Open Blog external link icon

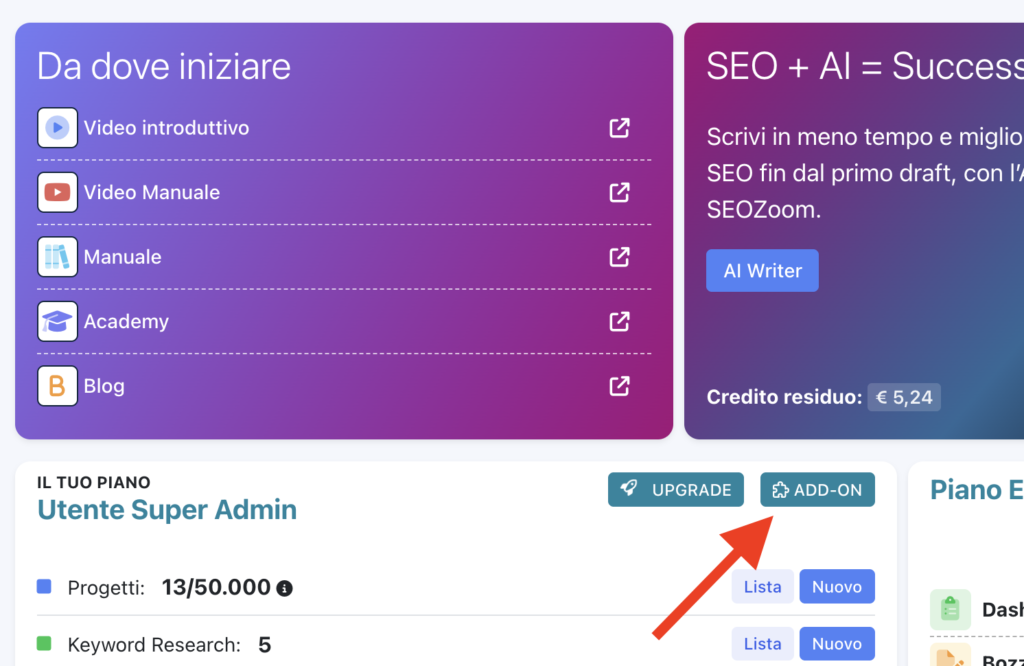tap(620, 386)
